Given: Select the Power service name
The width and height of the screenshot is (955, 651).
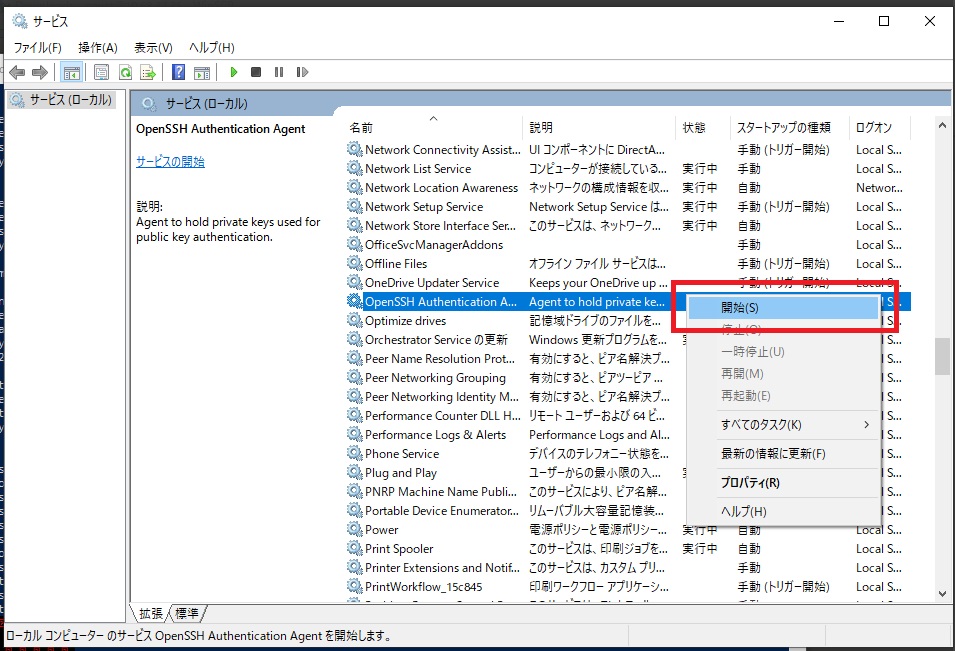Looking at the screenshot, I should (381, 530).
